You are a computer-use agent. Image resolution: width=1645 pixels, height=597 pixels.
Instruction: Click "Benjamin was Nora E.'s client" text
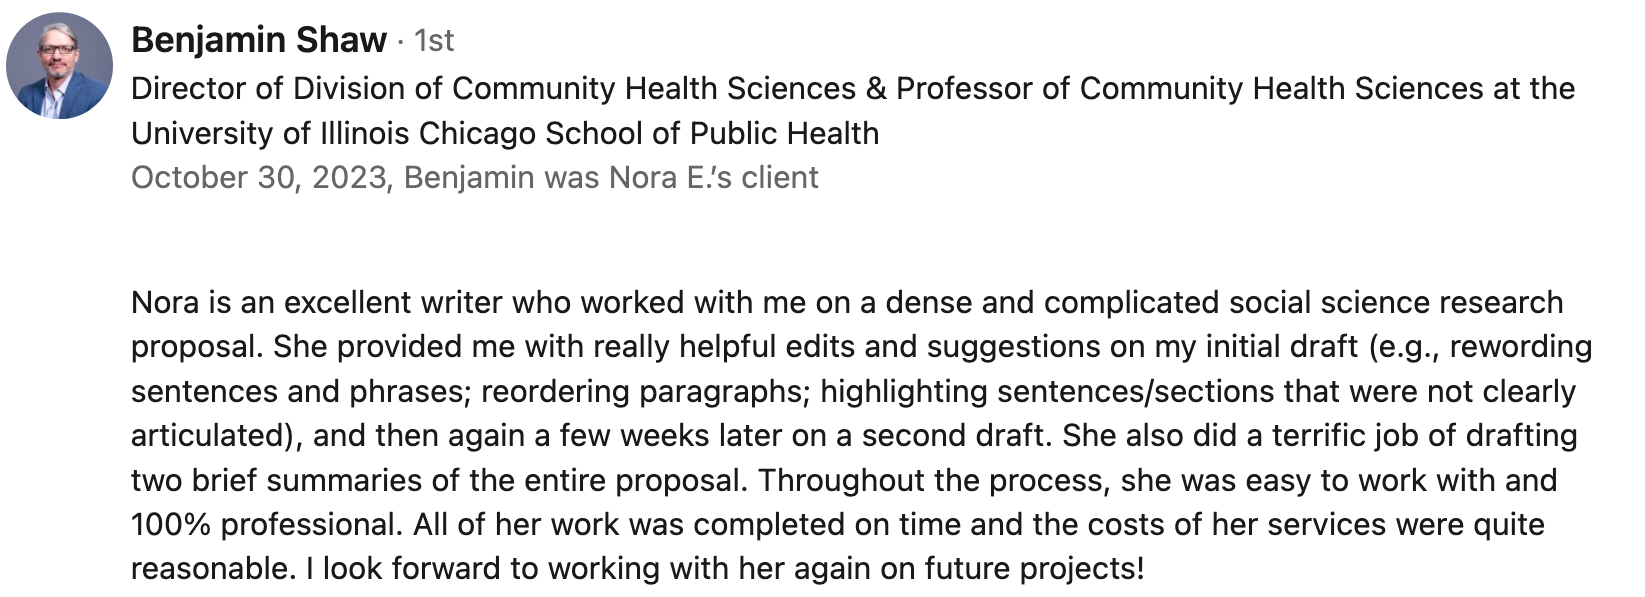(611, 178)
